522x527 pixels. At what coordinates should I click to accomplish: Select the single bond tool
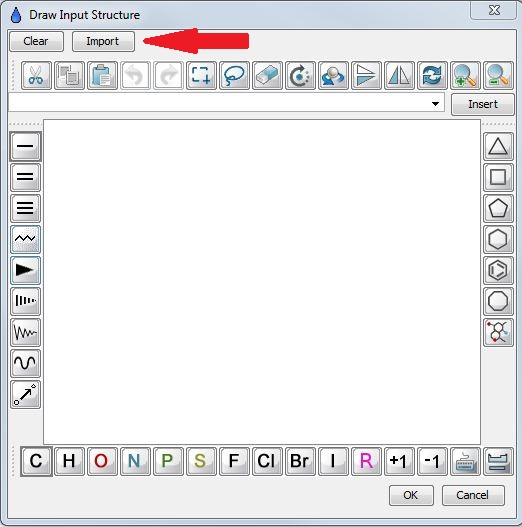click(26, 146)
